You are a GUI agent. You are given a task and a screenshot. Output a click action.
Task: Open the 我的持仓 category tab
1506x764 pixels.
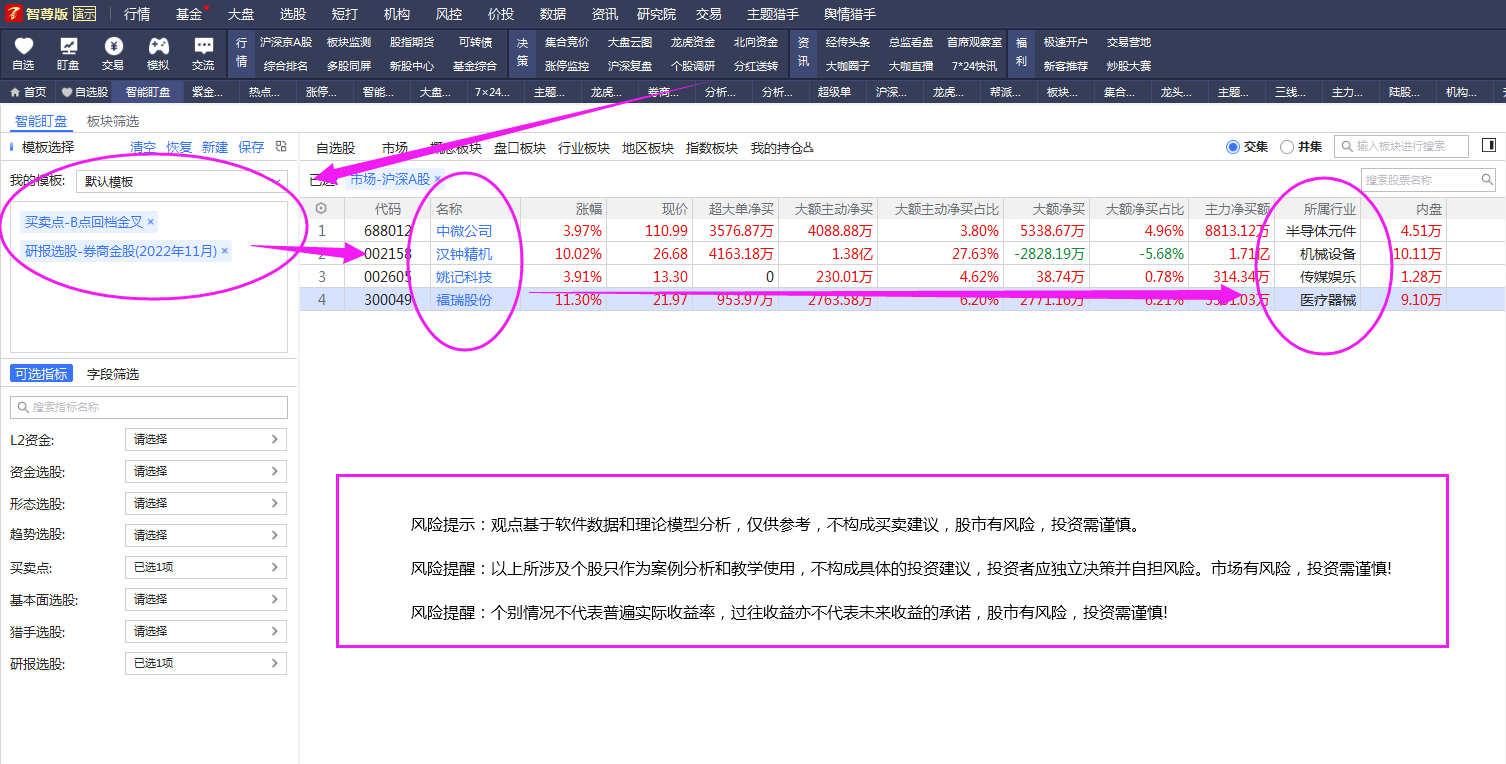point(782,148)
